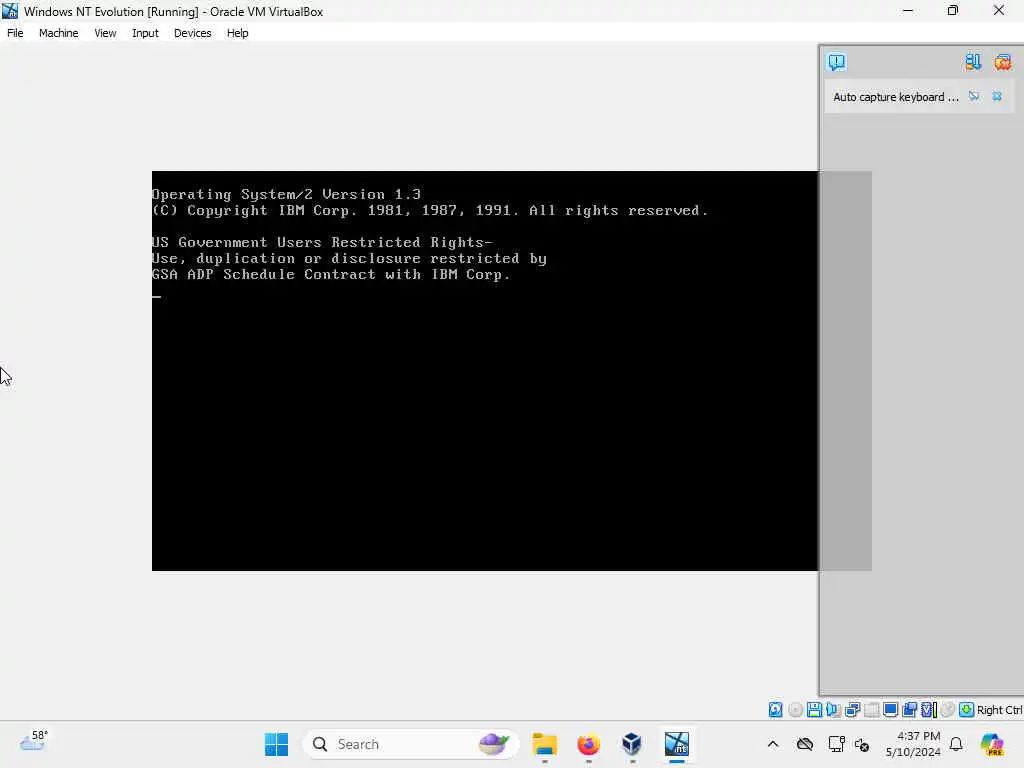Open the weather widget showing 58°
This screenshot has height=768, width=1024.
33,742
